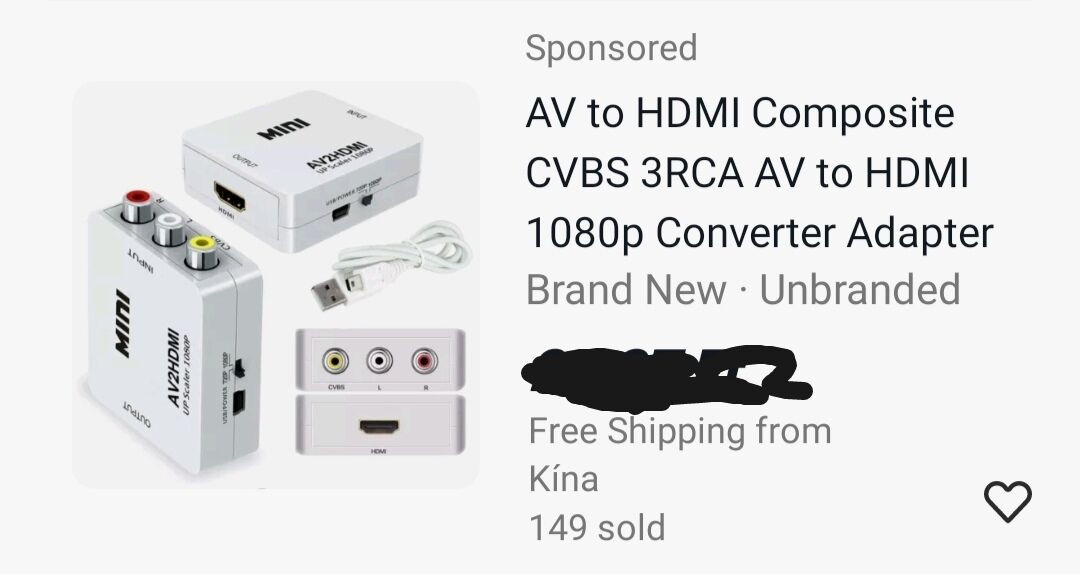
Task: Click the yellow RCA jack on converter
Action: pyautogui.click(x=202, y=250)
